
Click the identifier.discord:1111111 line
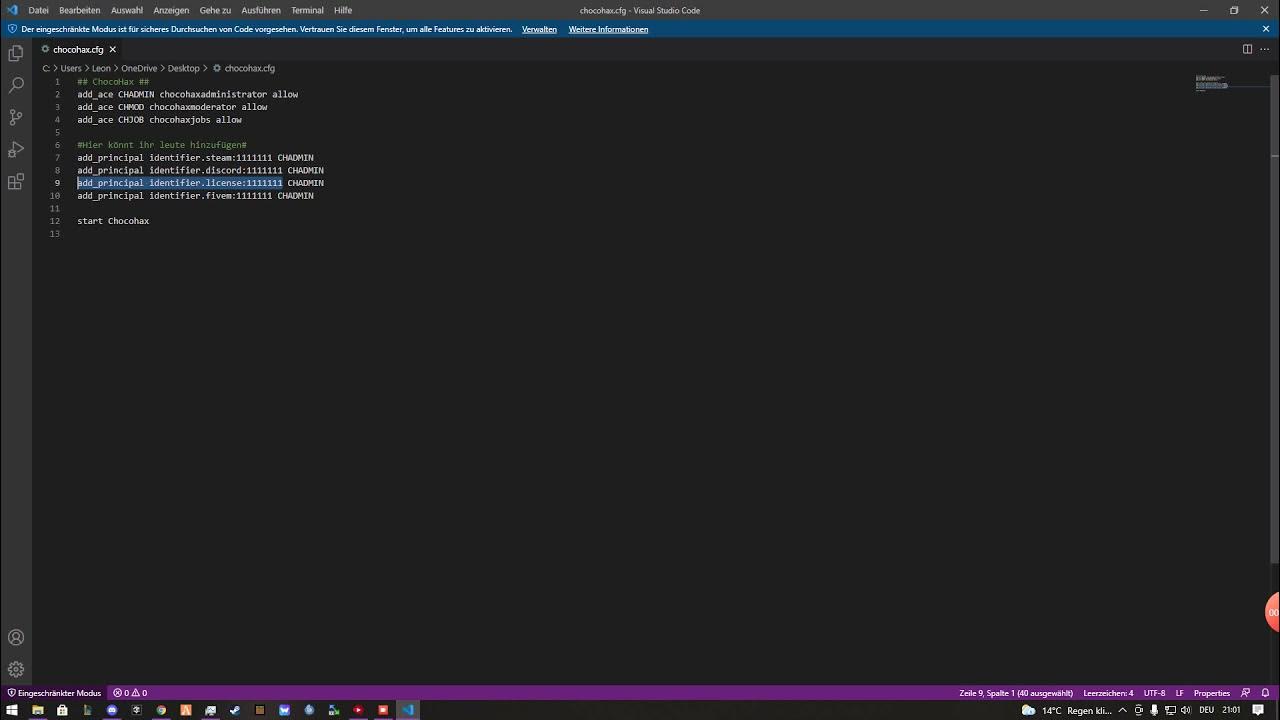click(200, 171)
